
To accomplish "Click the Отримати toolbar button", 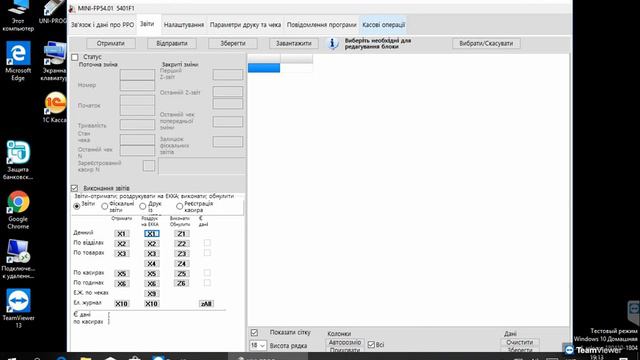I will [x=111, y=43].
